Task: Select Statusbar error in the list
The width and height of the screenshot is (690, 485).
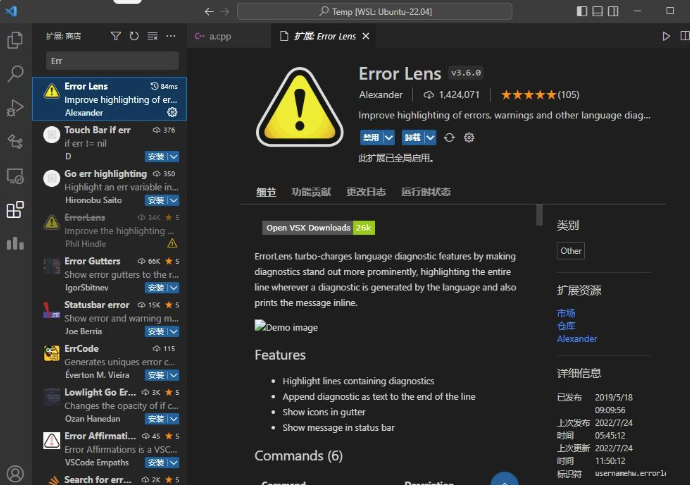Action: (x=110, y=318)
